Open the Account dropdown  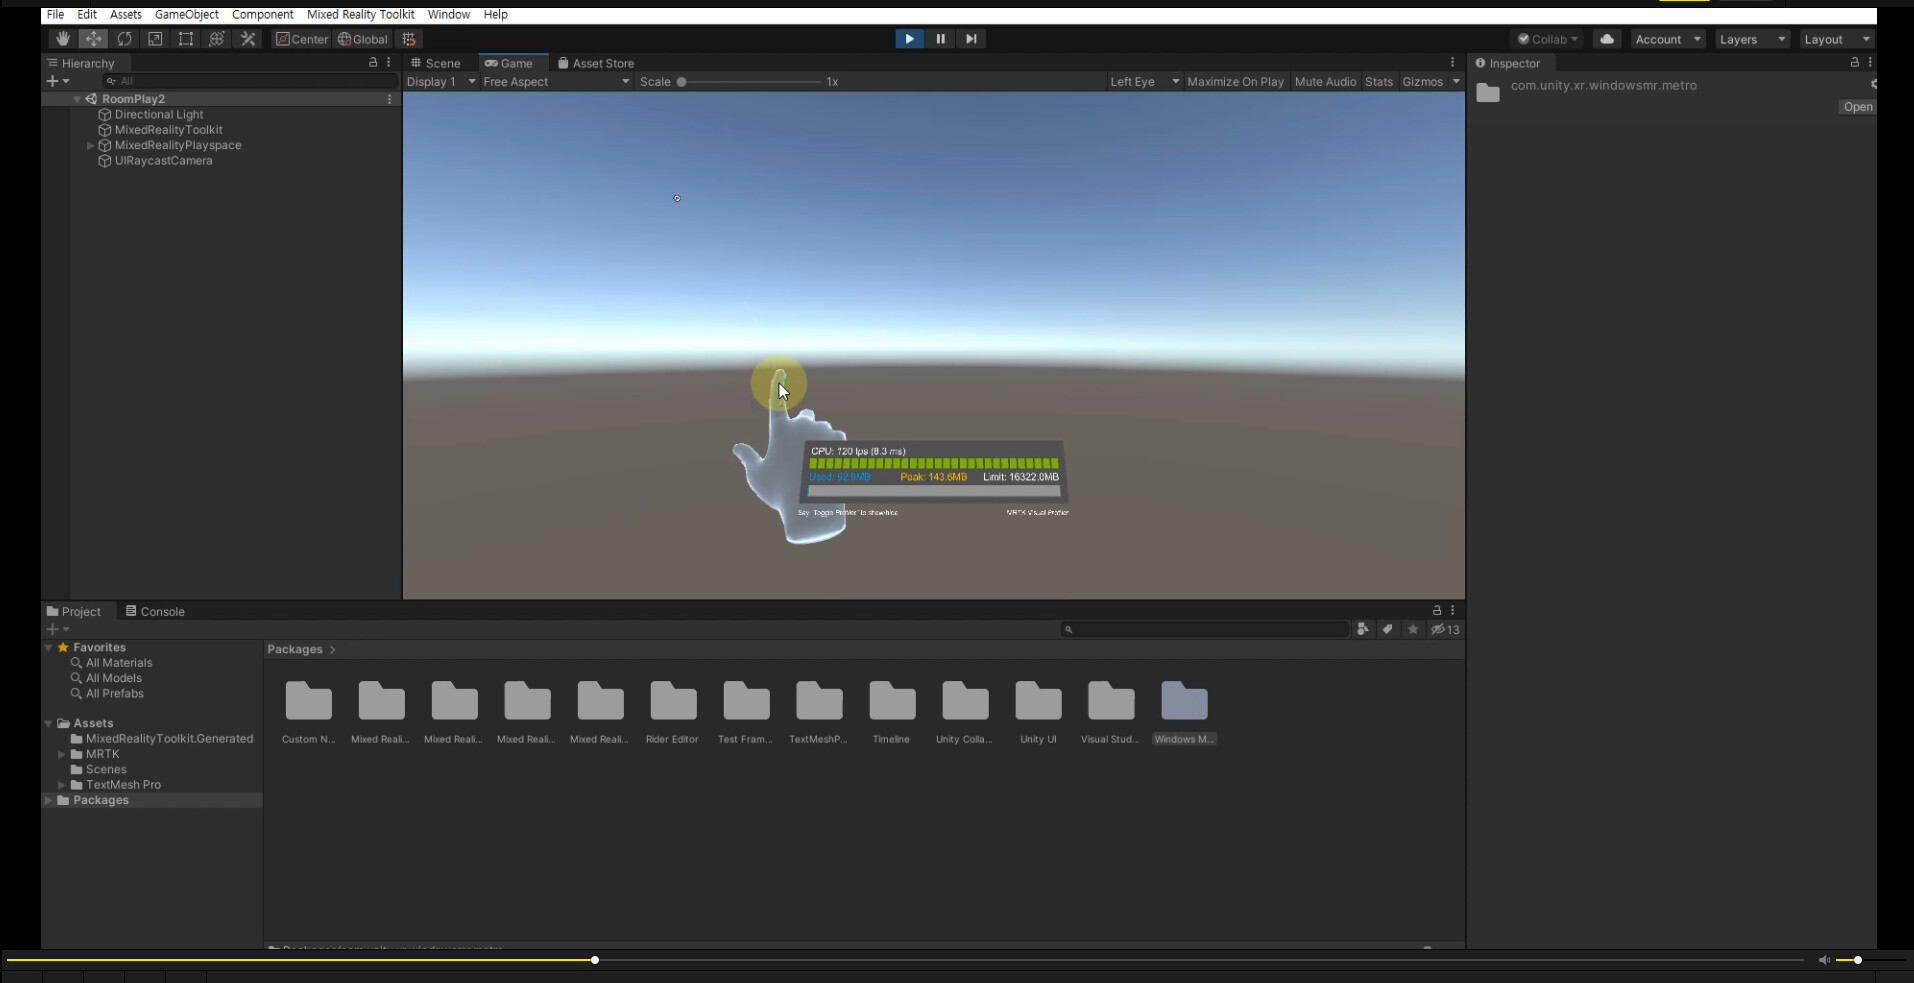[x=1667, y=39]
